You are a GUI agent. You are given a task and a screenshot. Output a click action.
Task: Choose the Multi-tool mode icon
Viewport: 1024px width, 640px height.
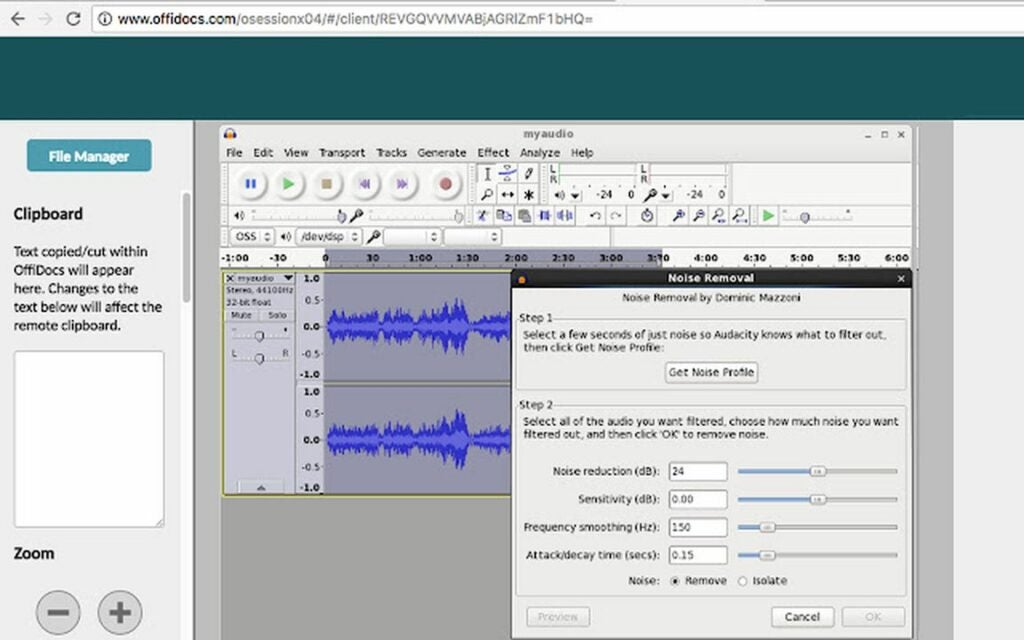pyautogui.click(x=528, y=192)
